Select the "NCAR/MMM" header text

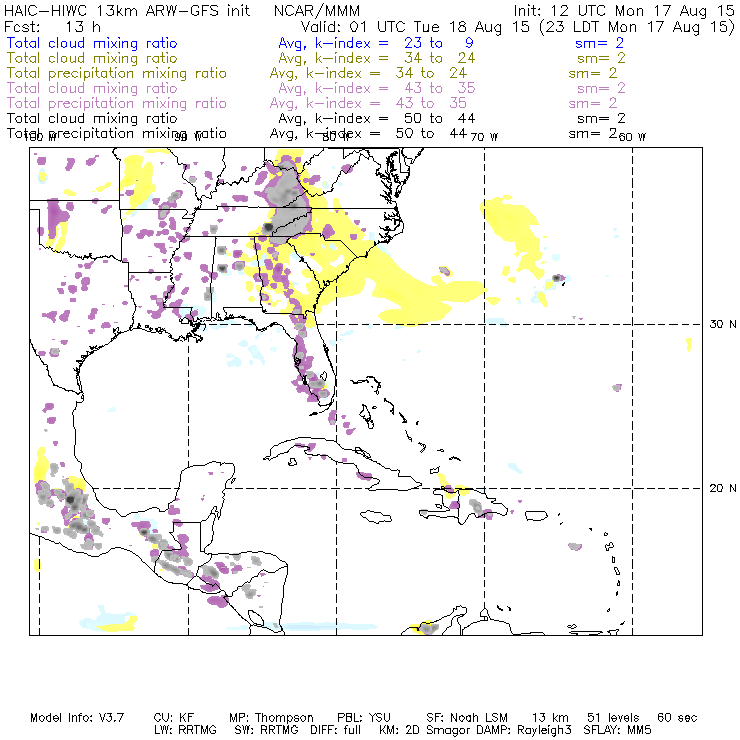[x=317, y=10]
